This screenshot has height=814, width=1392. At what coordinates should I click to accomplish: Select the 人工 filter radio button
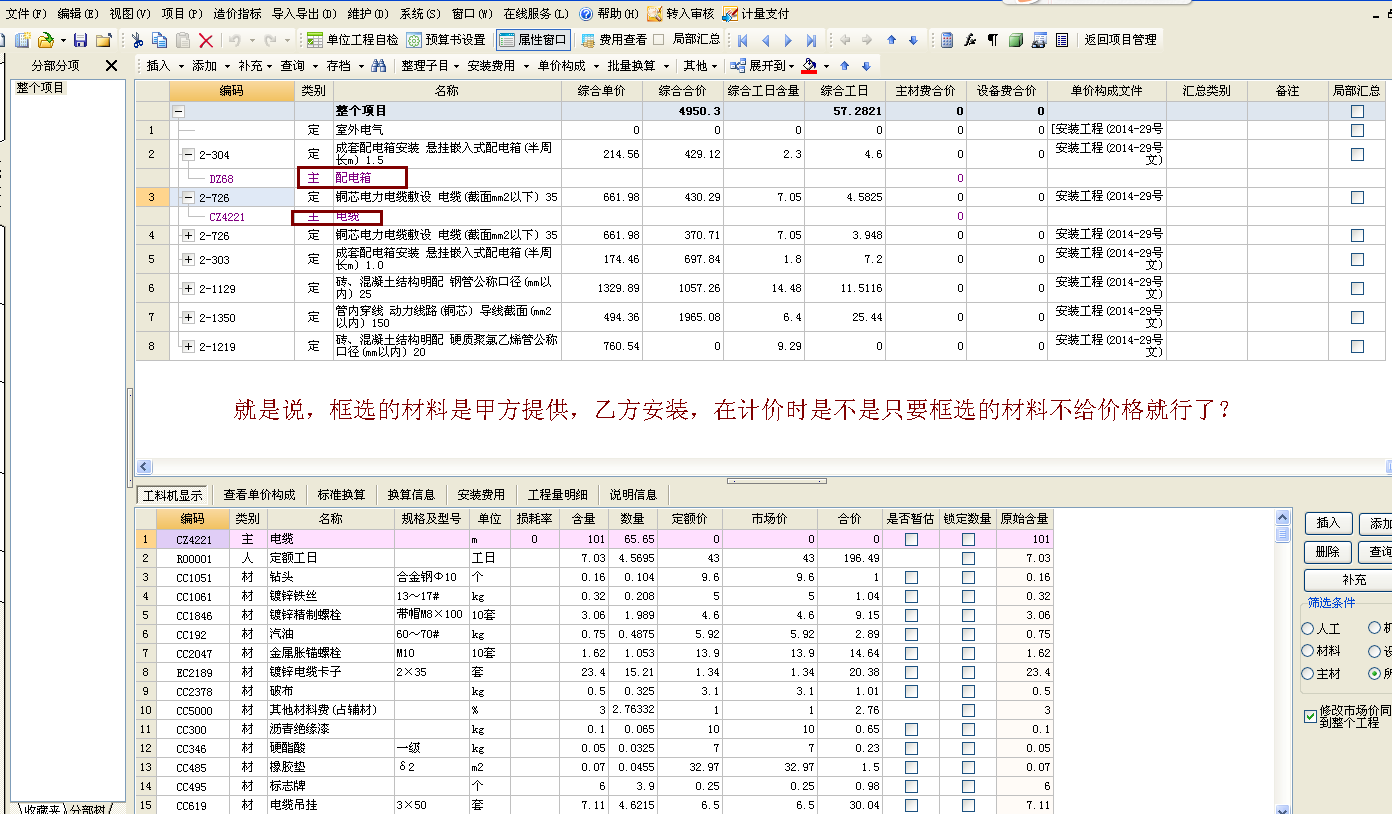coord(1308,629)
